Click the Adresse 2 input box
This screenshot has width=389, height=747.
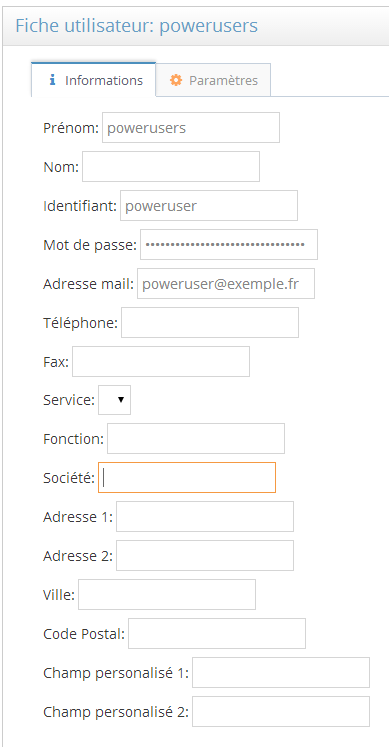click(x=205, y=555)
